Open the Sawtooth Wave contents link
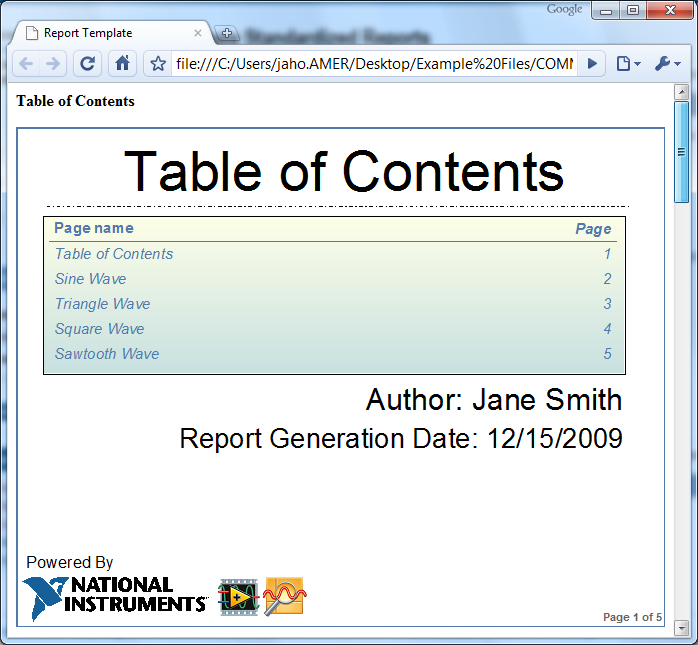The height and width of the screenshot is (645, 698). click(106, 354)
